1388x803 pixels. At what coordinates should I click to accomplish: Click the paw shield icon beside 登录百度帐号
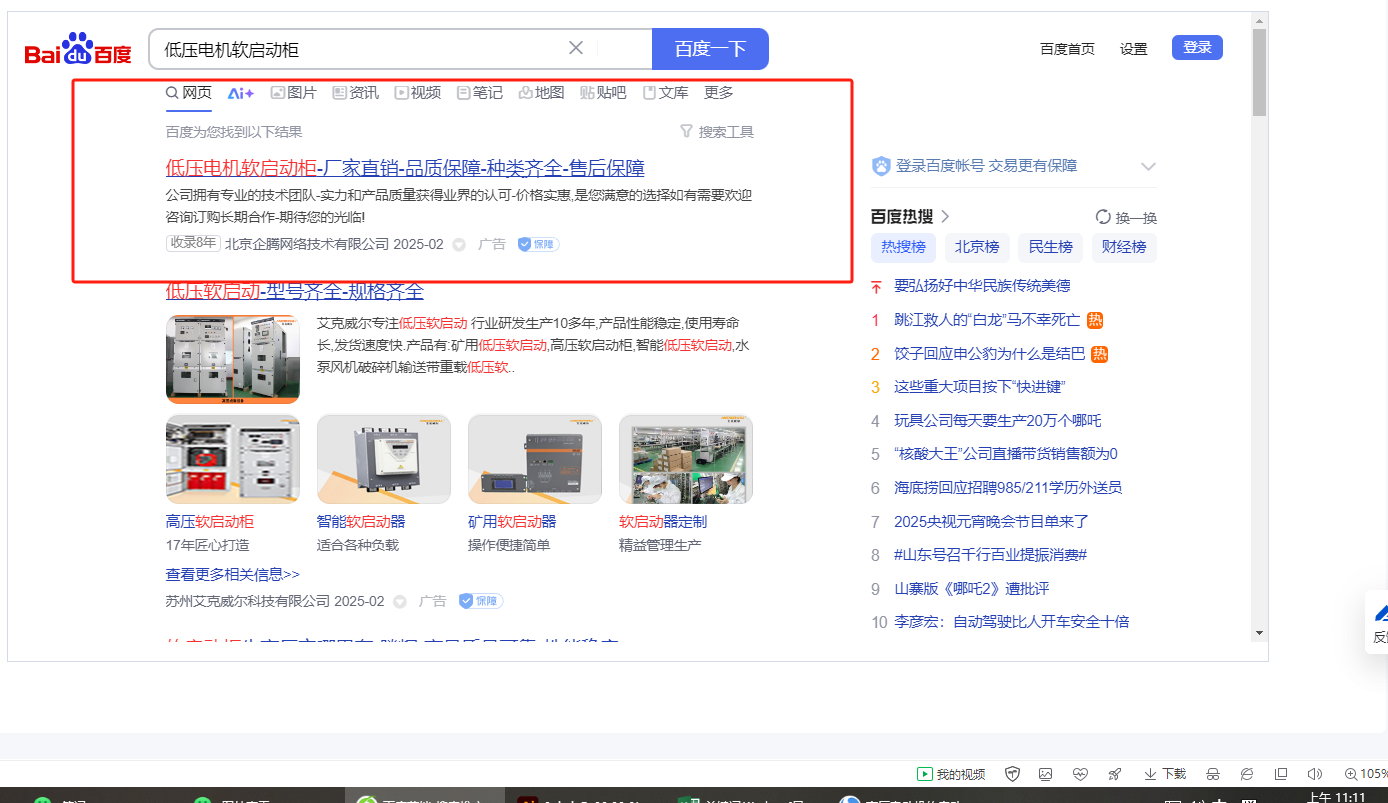click(881, 166)
